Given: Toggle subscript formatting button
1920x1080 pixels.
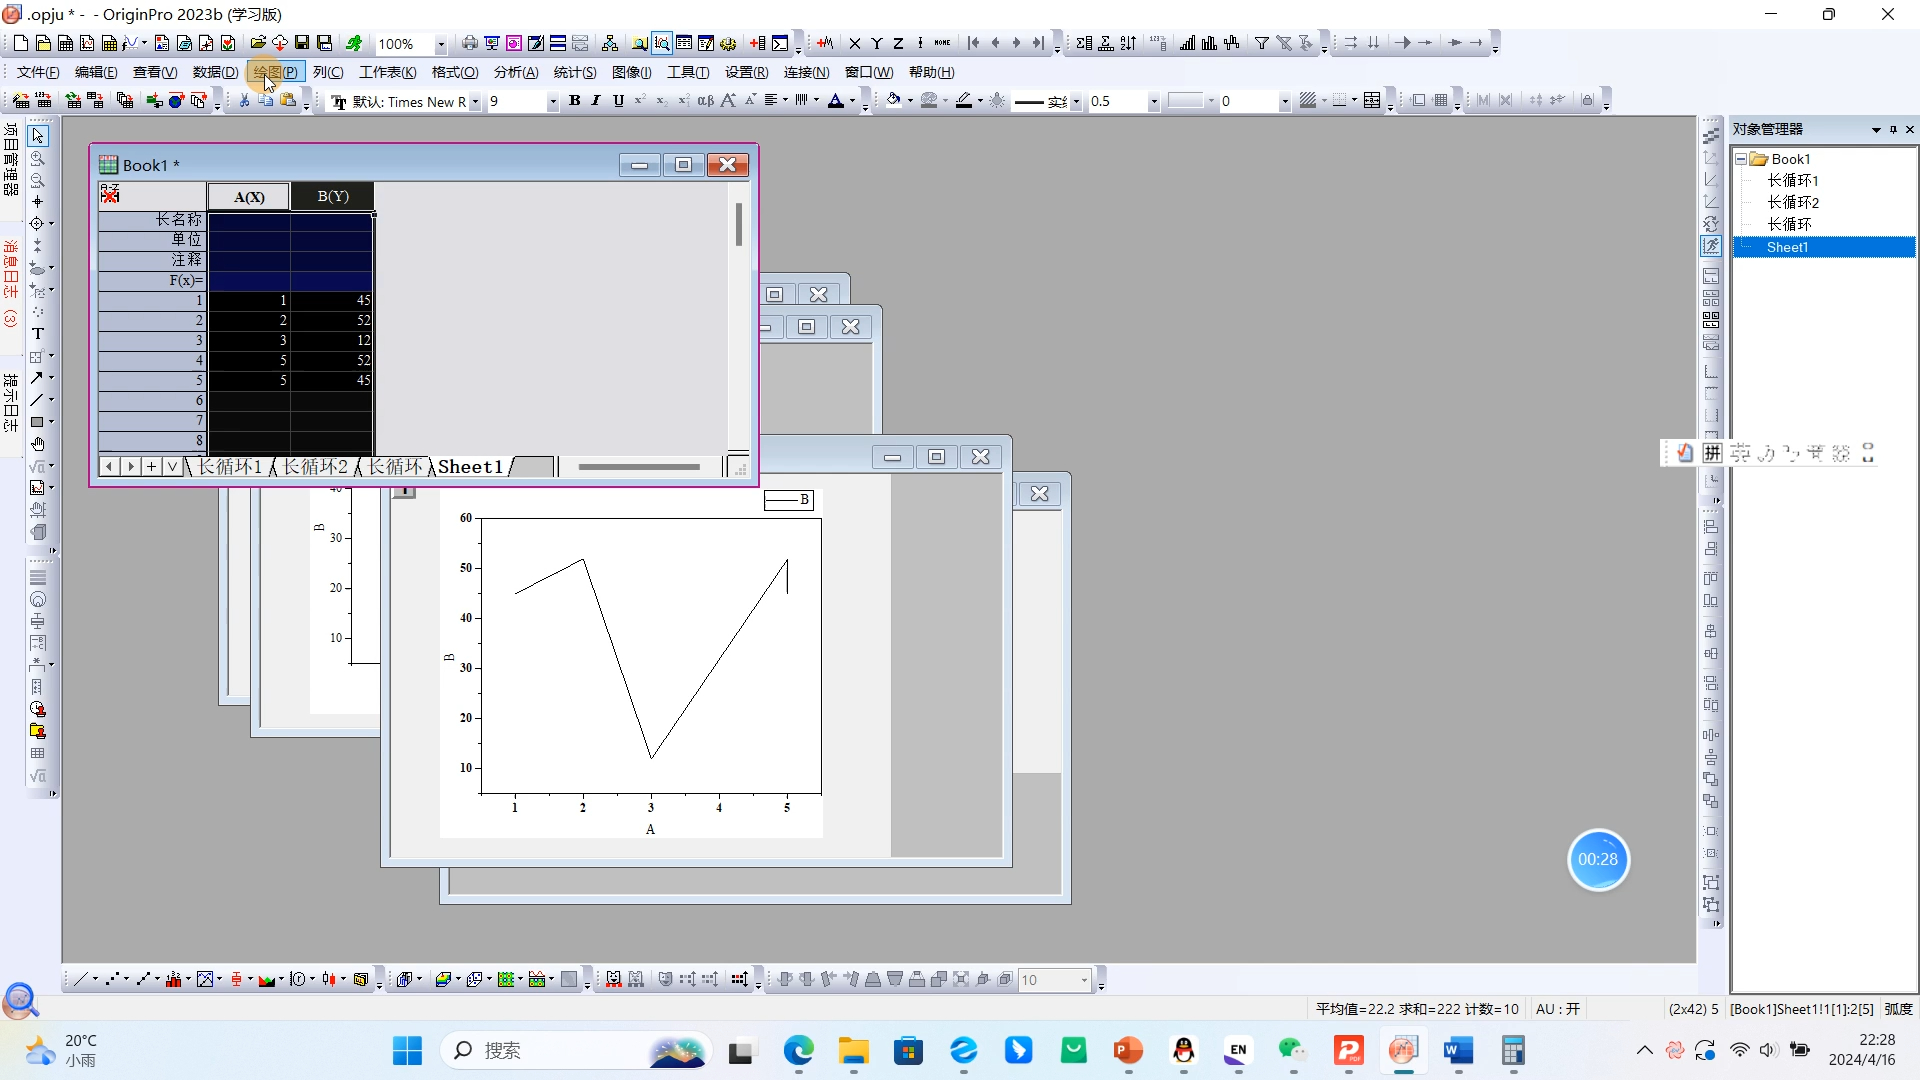Looking at the screenshot, I should click(x=661, y=101).
